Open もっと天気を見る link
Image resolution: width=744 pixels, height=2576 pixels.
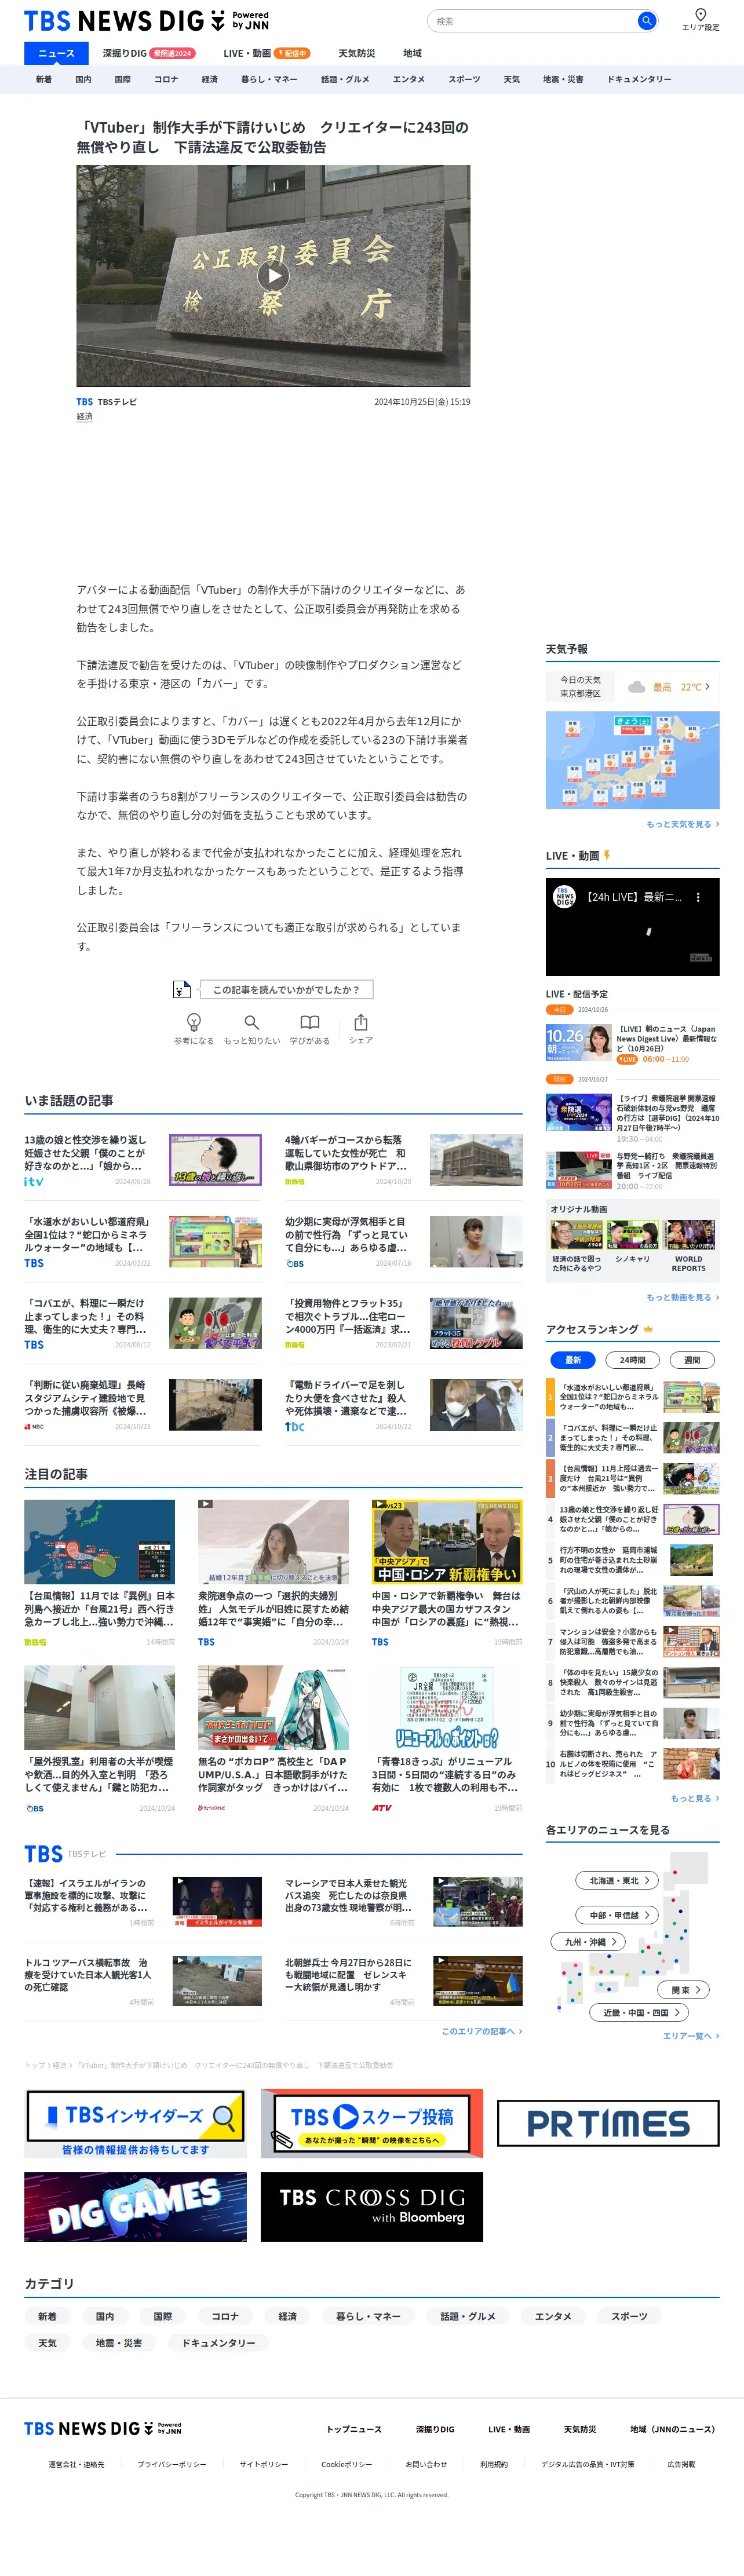click(683, 824)
